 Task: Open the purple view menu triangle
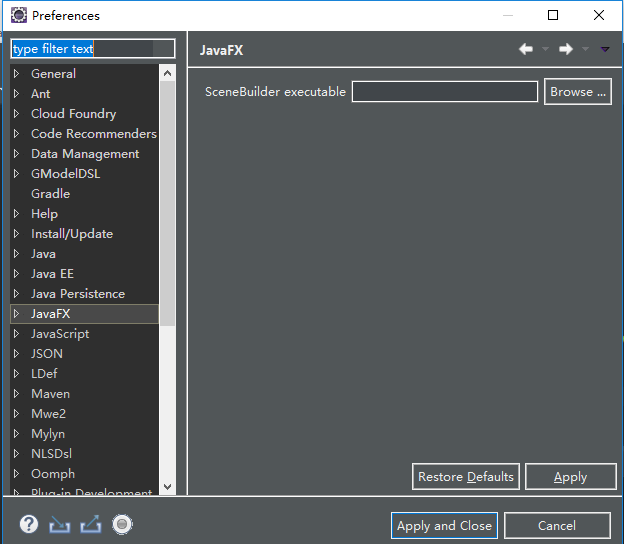click(x=605, y=50)
